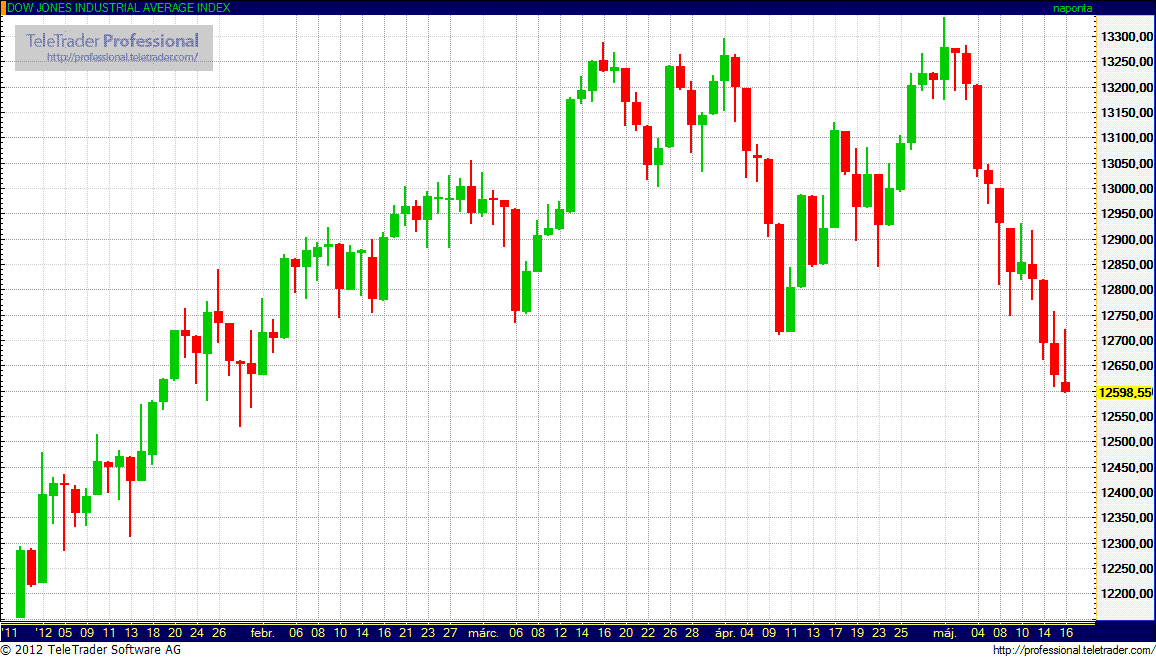The width and height of the screenshot is (1156, 659).
Task: Click the 21 date label on time axis
Action: pos(405,633)
